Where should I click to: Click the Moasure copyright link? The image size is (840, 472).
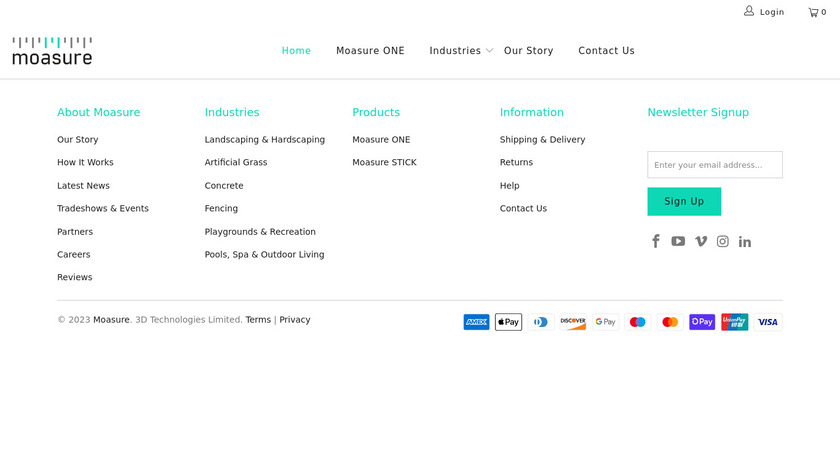pos(111,320)
